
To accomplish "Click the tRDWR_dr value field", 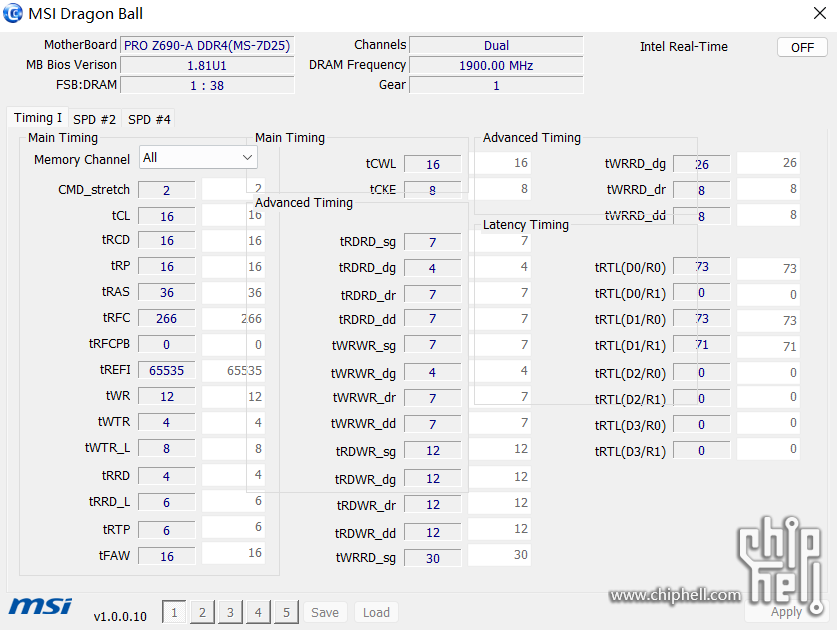I will [x=432, y=505].
